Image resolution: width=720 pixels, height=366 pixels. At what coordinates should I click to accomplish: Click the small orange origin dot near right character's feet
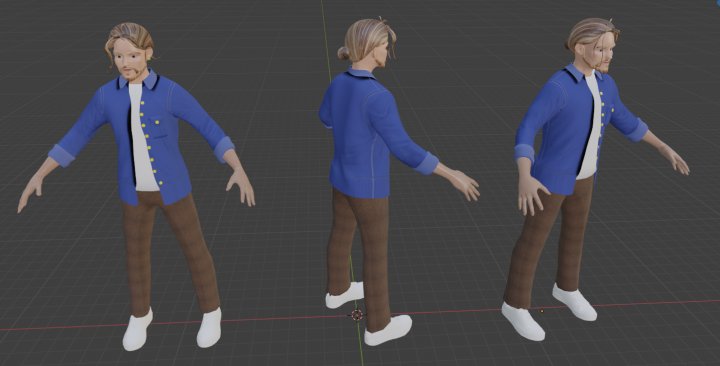point(542,311)
